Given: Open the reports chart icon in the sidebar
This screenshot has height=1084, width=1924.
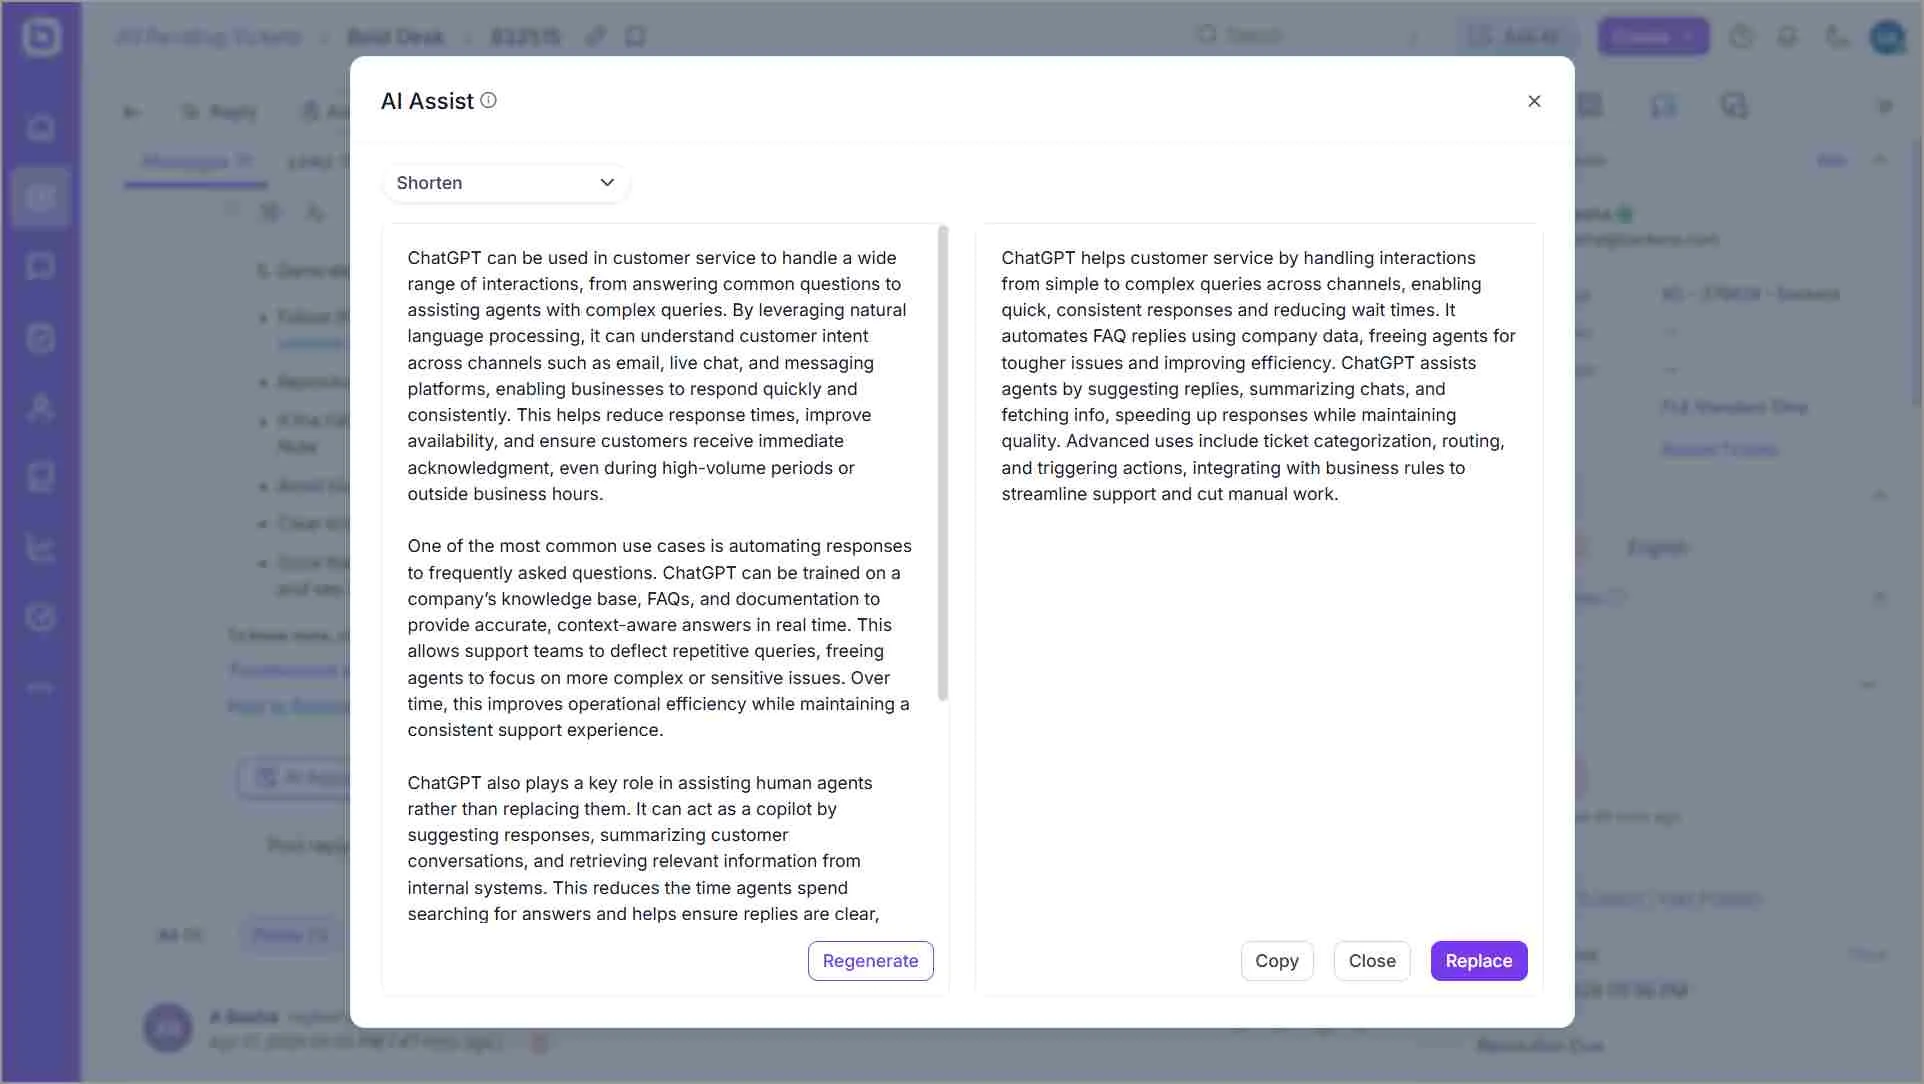Looking at the screenshot, I should pos(41,547).
